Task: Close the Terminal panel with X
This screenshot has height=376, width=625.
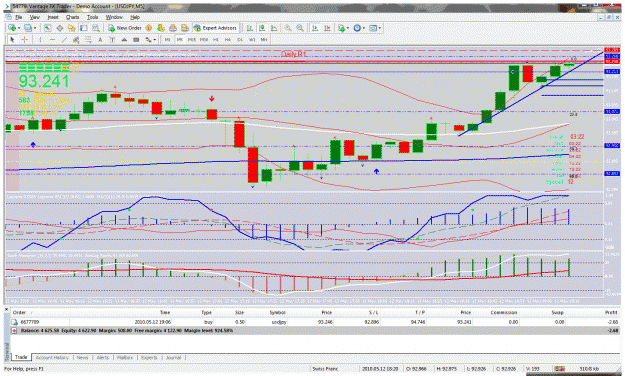Action: (x=6, y=309)
